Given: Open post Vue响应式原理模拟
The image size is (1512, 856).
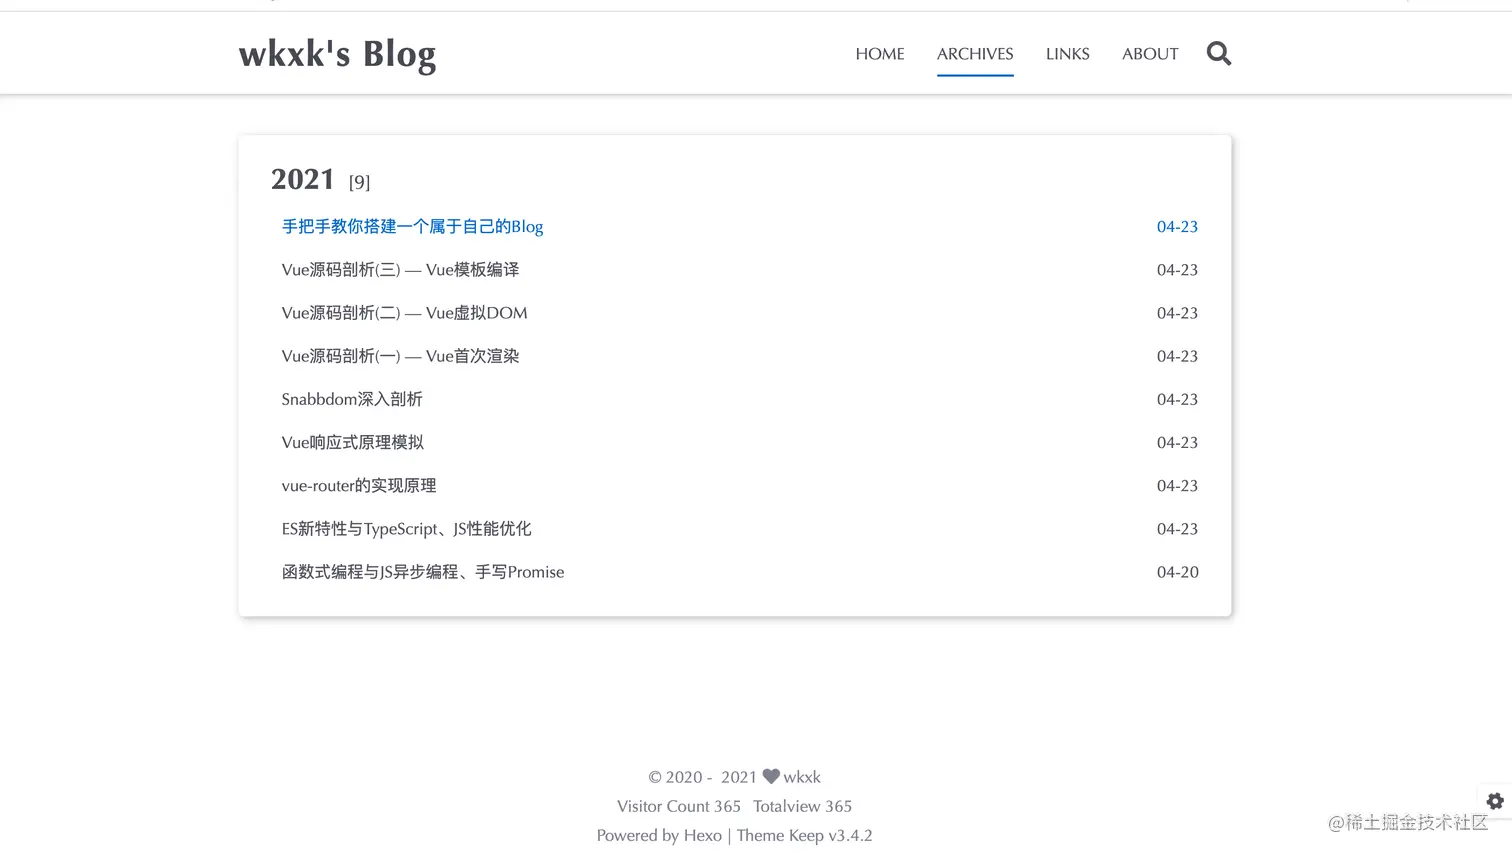Looking at the screenshot, I should [x=352, y=442].
